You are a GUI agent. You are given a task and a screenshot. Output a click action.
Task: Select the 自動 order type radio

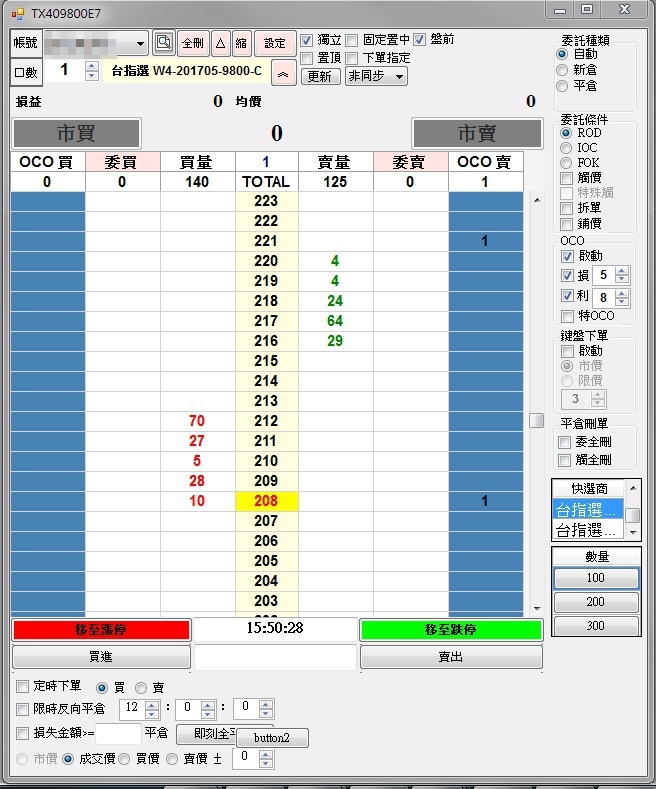click(562, 54)
